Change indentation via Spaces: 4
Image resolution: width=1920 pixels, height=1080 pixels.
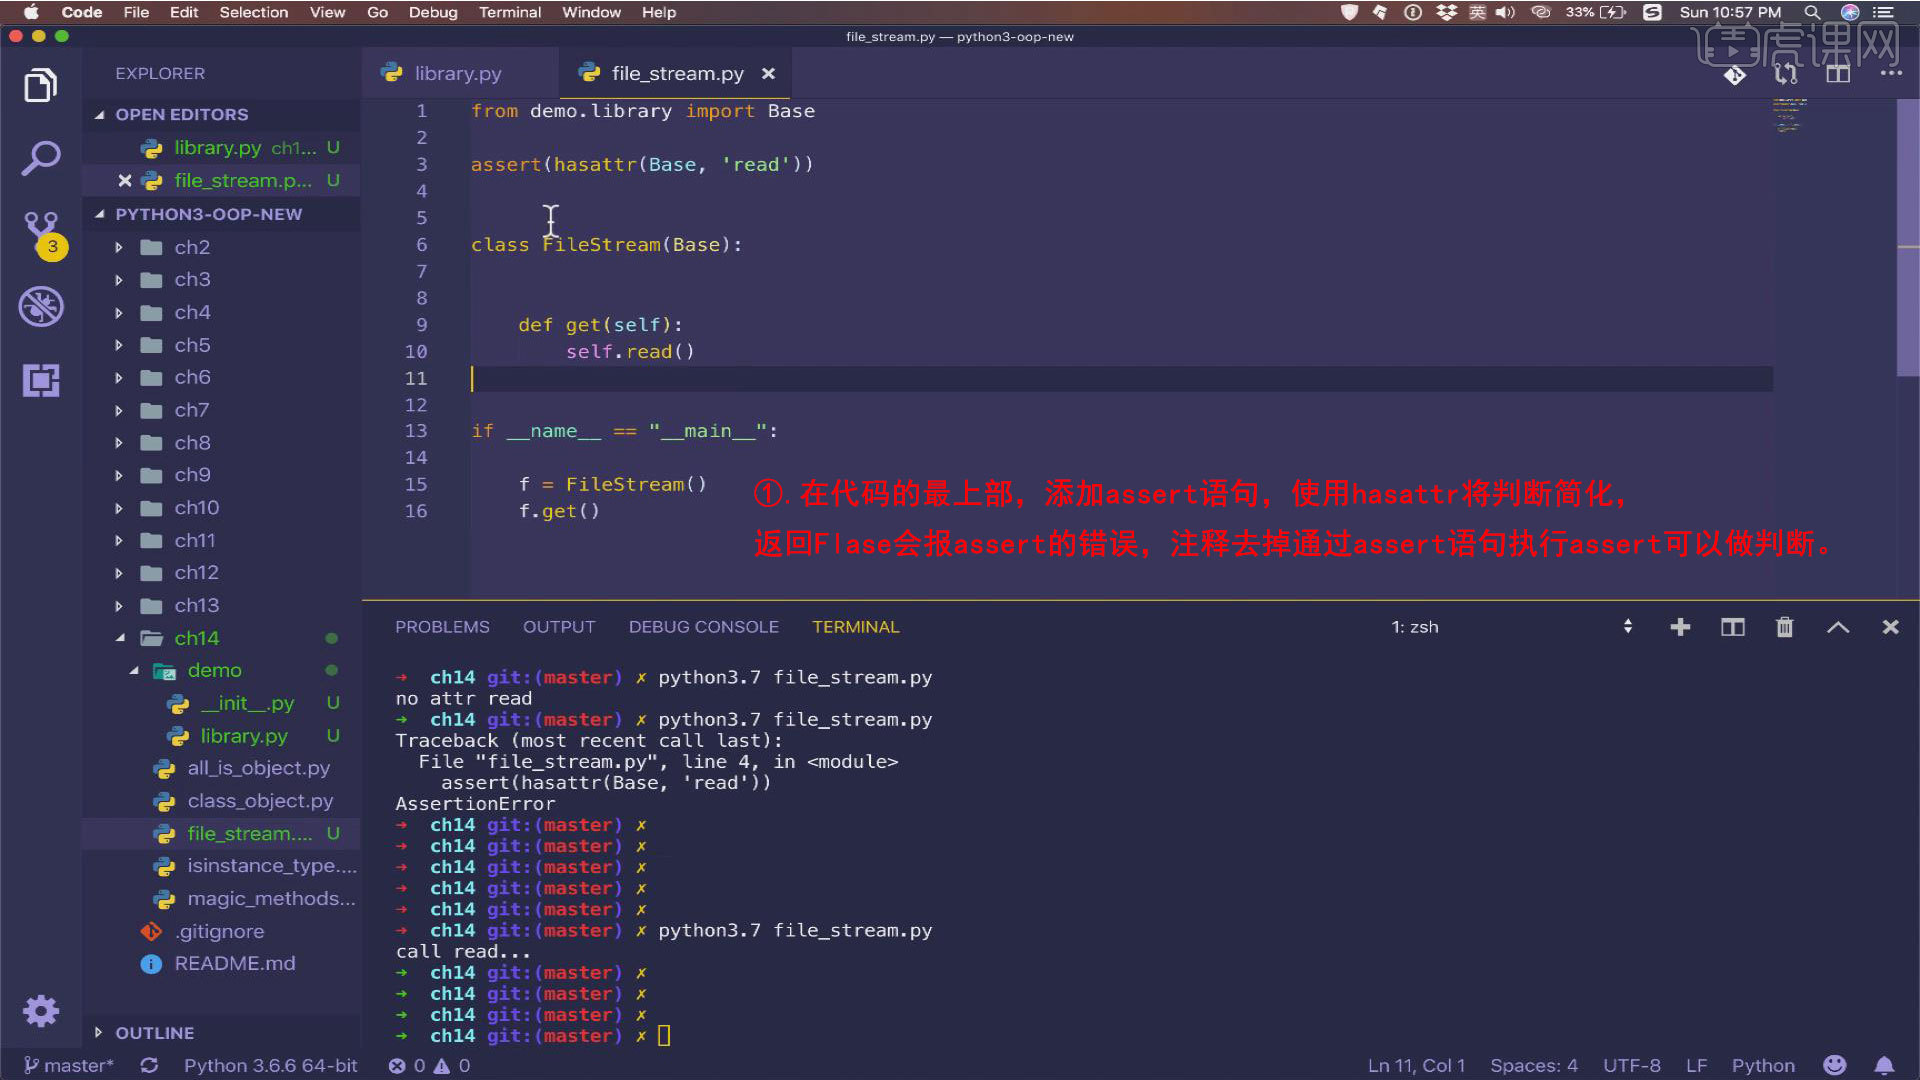pos(1534,1066)
